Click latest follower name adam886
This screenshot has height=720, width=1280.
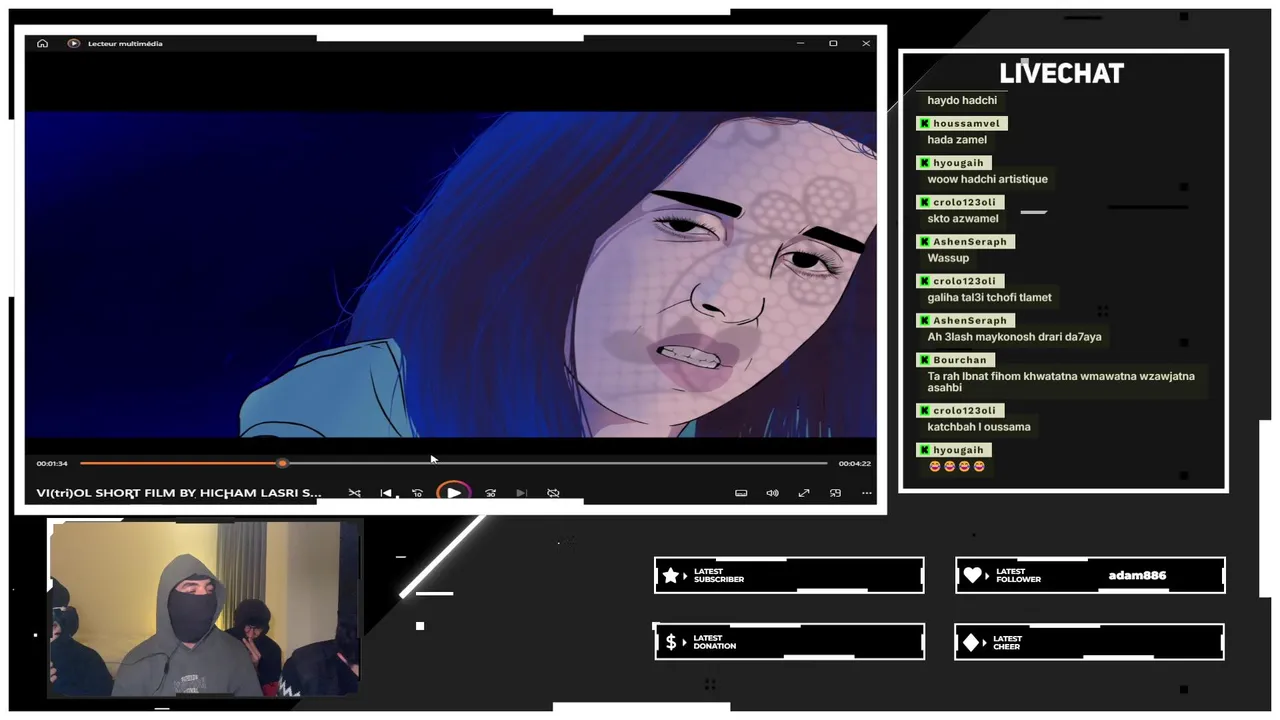1137,575
